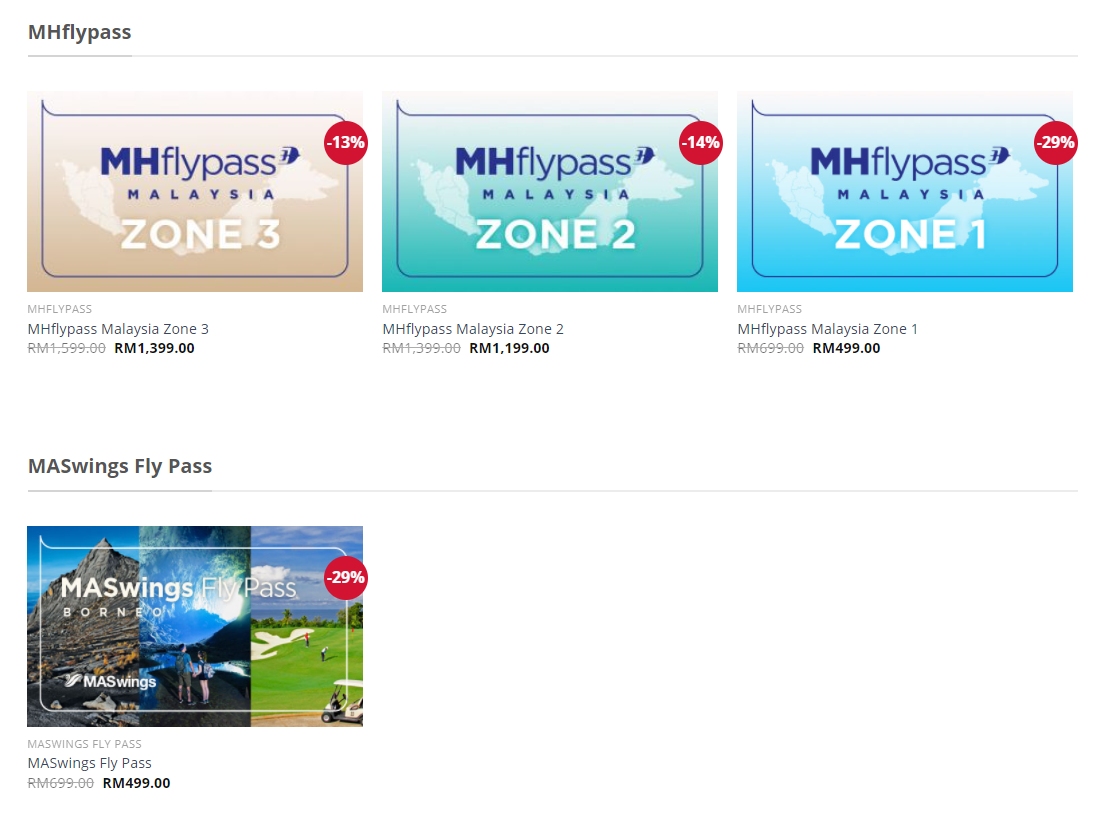Select the MHFLYPASS category label above Zone 3 title
This screenshot has width=1103, height=819.
[59, 309]
